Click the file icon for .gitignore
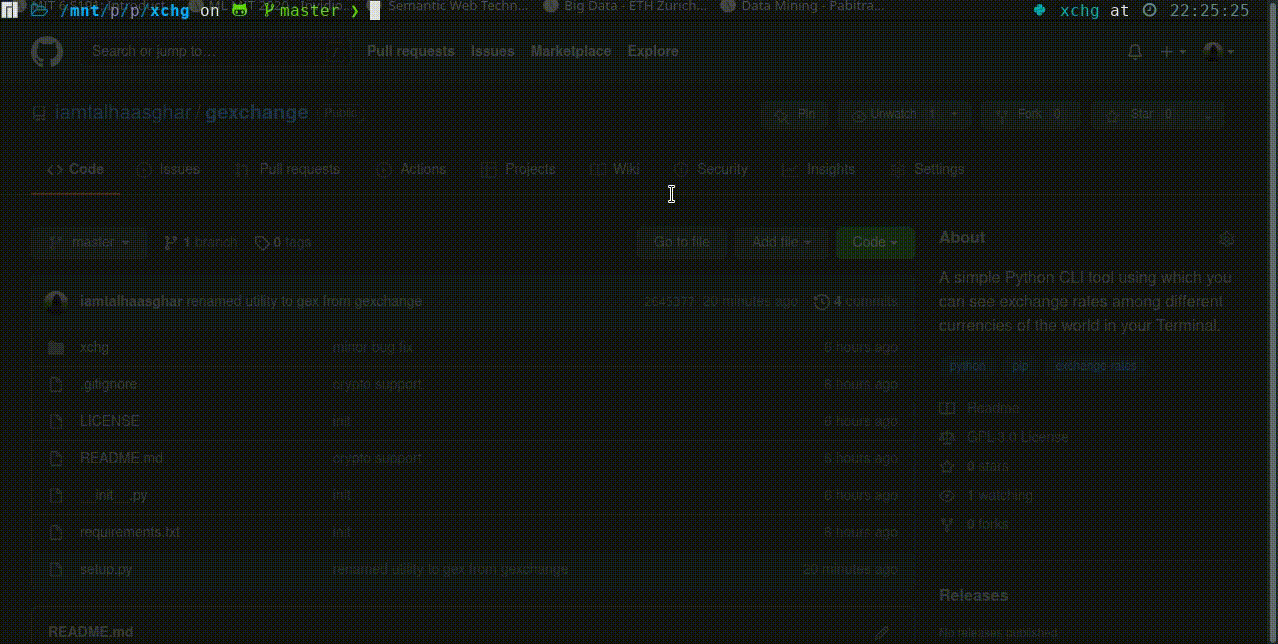This screenshot has height=644, width=1278. click(56, 385)
